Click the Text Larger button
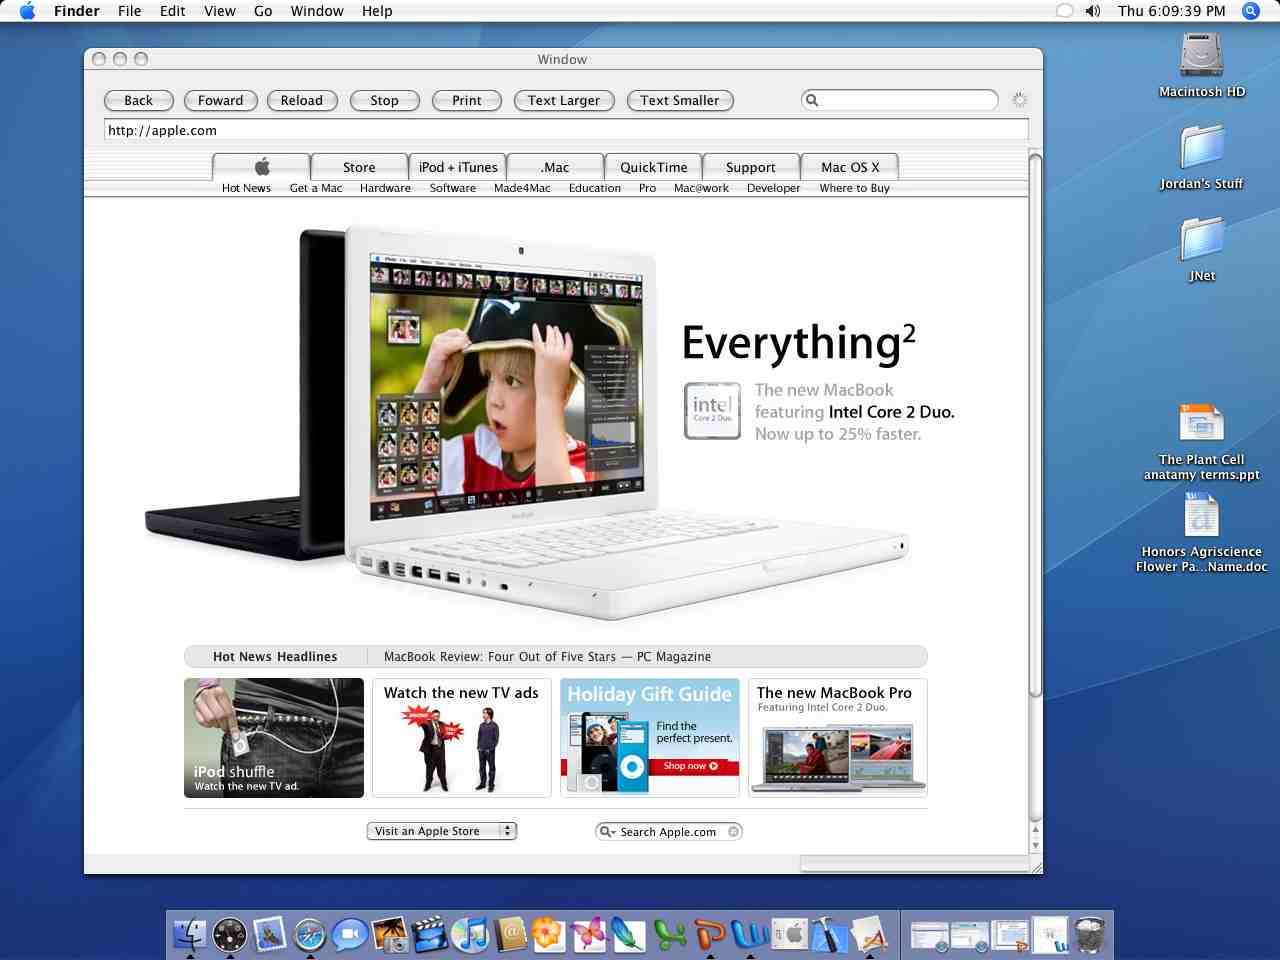This screenshot has height=960, width=1280. (x=564, y=100)
